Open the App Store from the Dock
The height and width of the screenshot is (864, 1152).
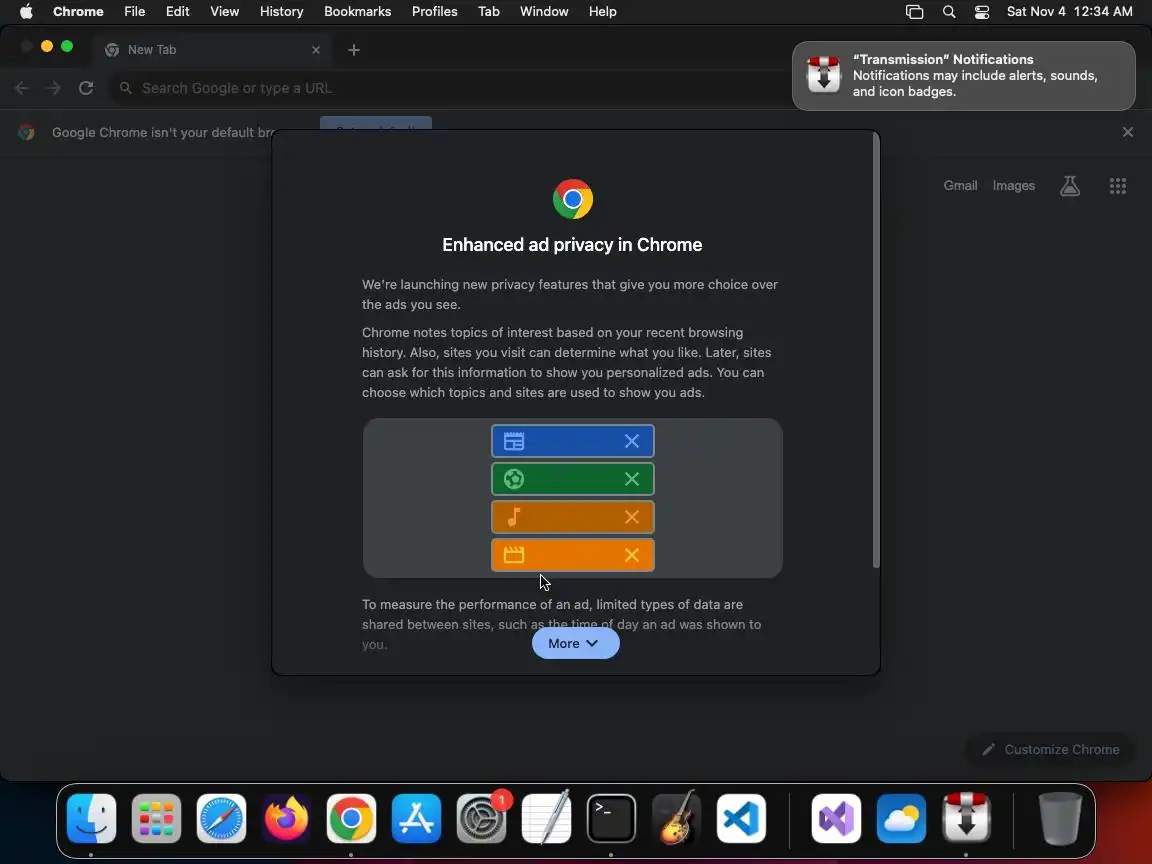coord(417,818)
